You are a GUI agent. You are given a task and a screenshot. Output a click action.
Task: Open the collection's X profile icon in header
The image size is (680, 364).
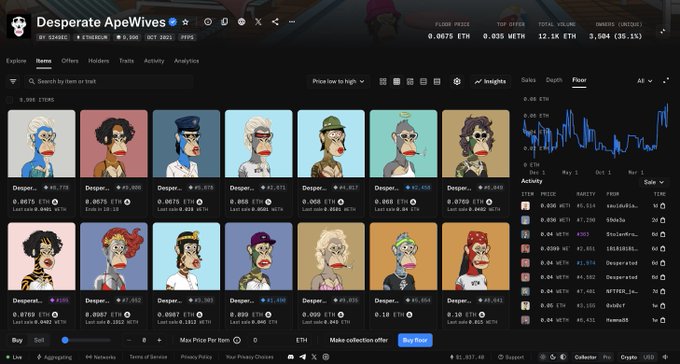point(258,22)
